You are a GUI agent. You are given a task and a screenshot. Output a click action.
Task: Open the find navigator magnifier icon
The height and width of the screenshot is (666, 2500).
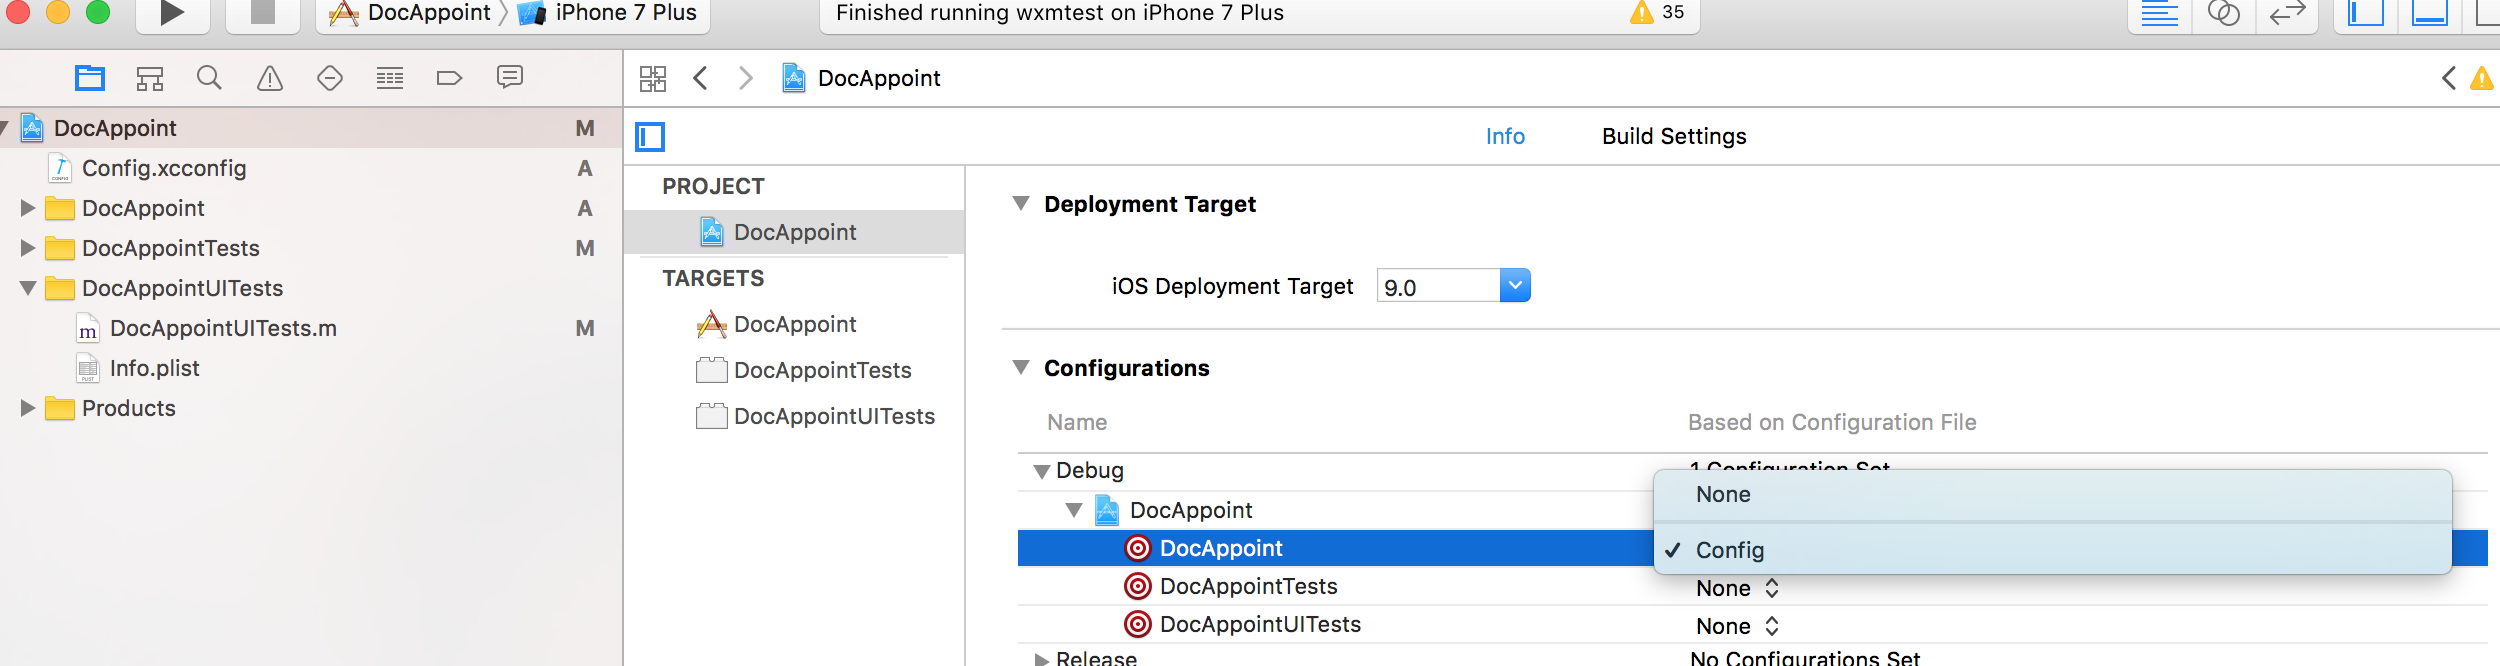click(x=209, y=78)
